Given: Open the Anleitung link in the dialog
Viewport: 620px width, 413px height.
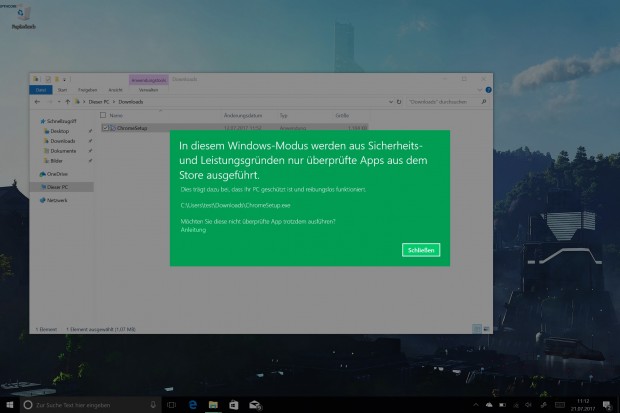Looking at the screenshot, I should (x=193, y=230).
